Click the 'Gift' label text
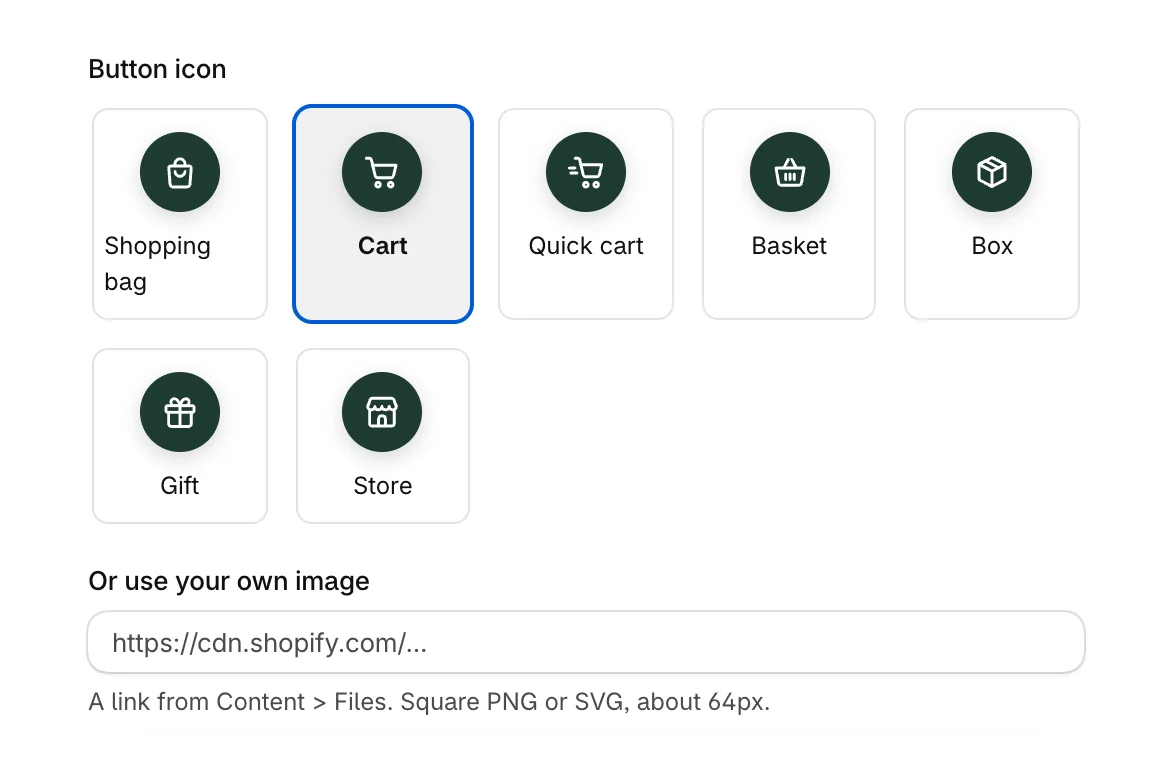Viewport: 1172px width, 768px height. 179,486
